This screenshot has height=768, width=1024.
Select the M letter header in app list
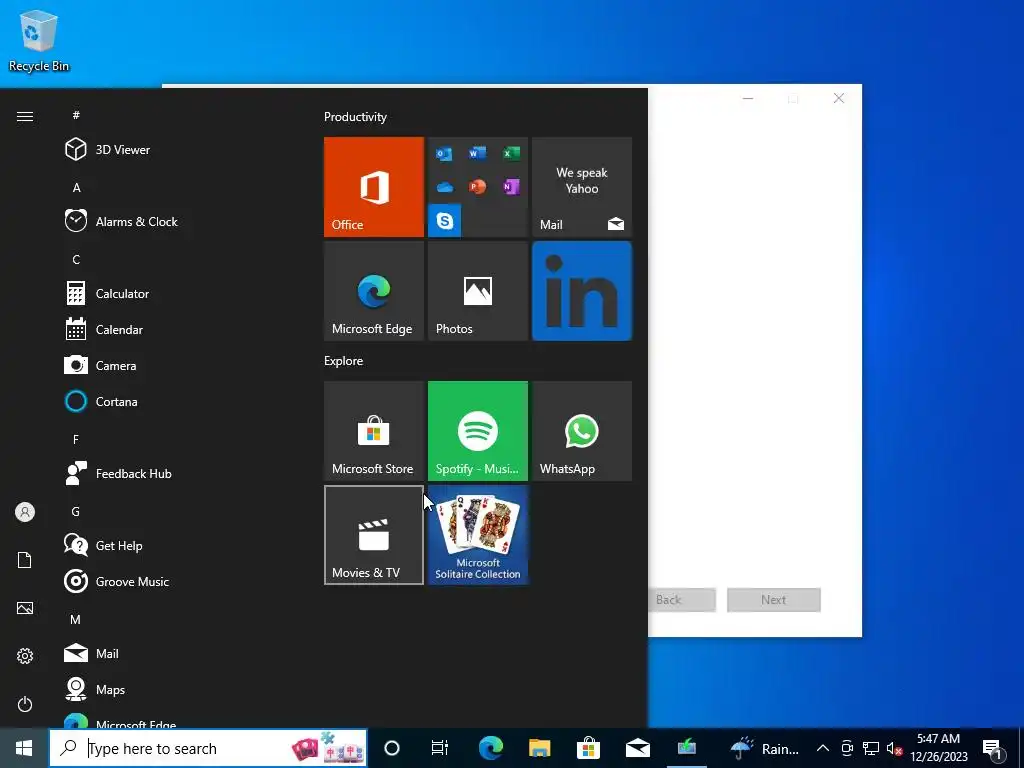[76, 619]
